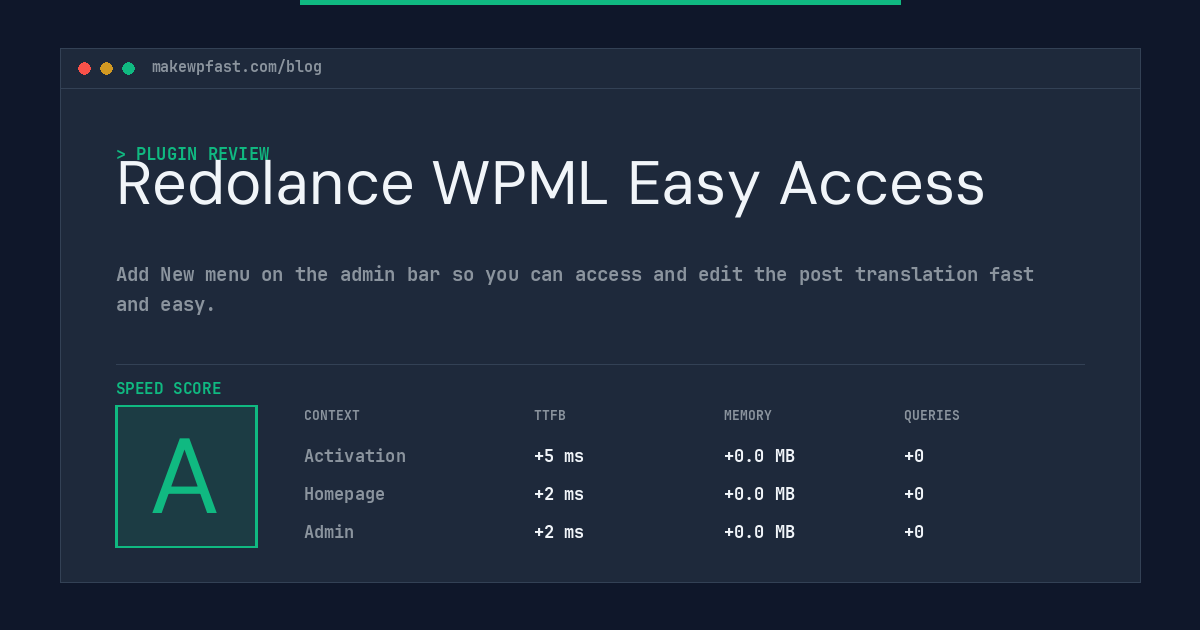Screen dimensions: 1200x630
Task: Click the grade 'A' score box
Action: pyautogui.click(x=186, y=476)
